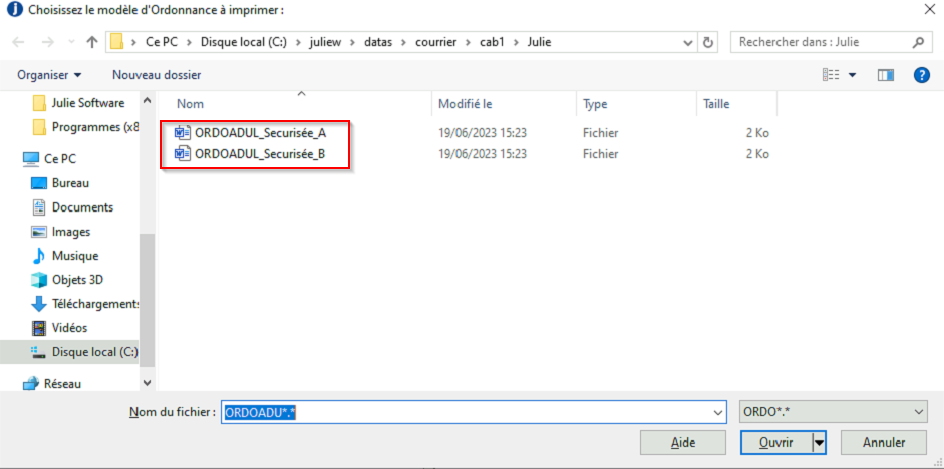Click the Annuler button
The width and height of the screenshot is (944, 469).
pyautogui.click(x=884, y=443)
